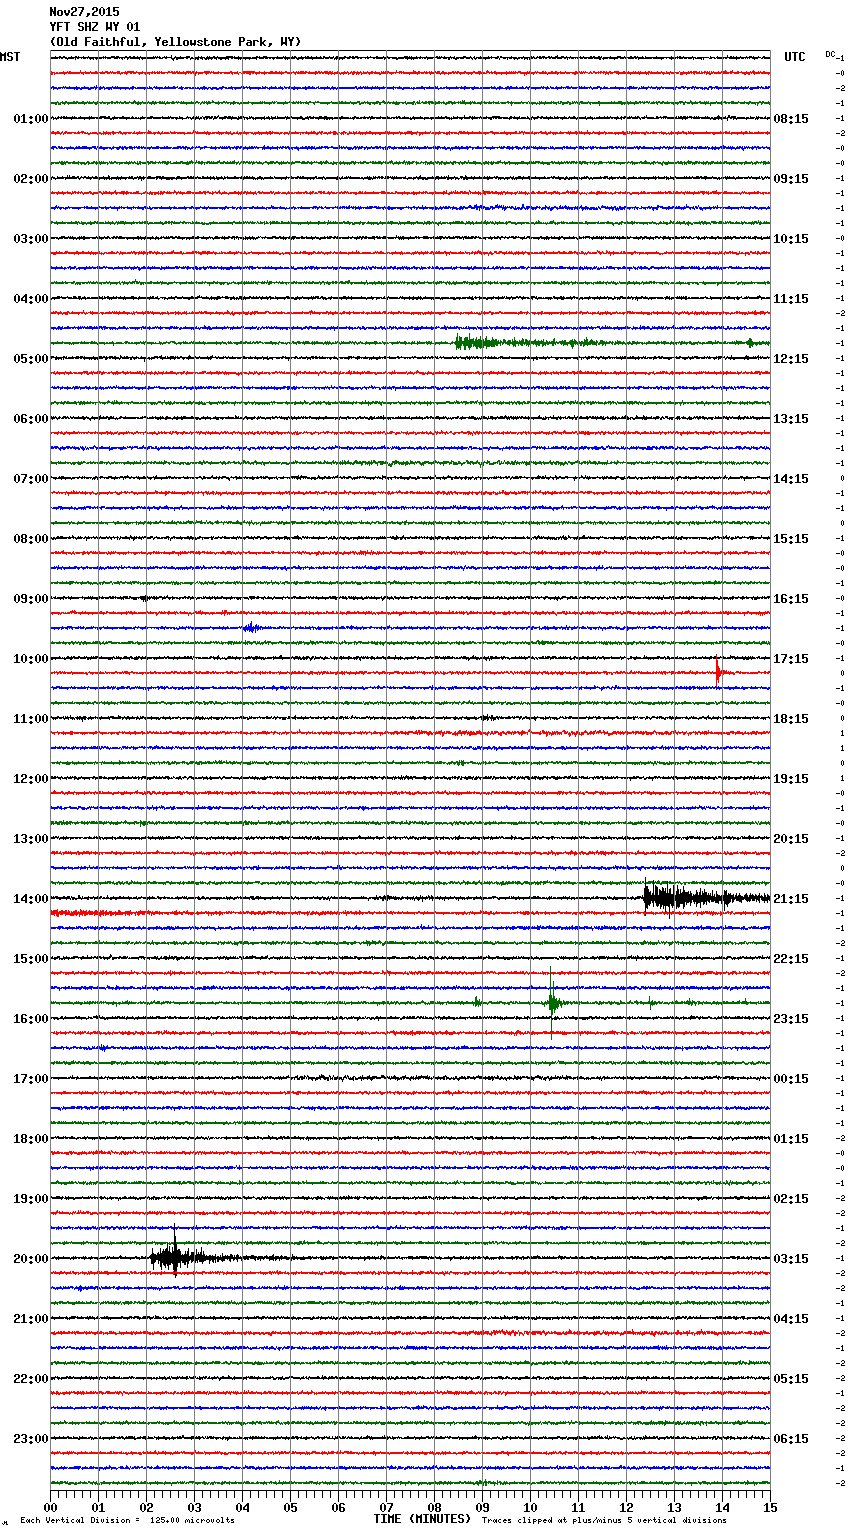Select the "12" minute tick label

pyautogui.click(x=626, y=1506)
